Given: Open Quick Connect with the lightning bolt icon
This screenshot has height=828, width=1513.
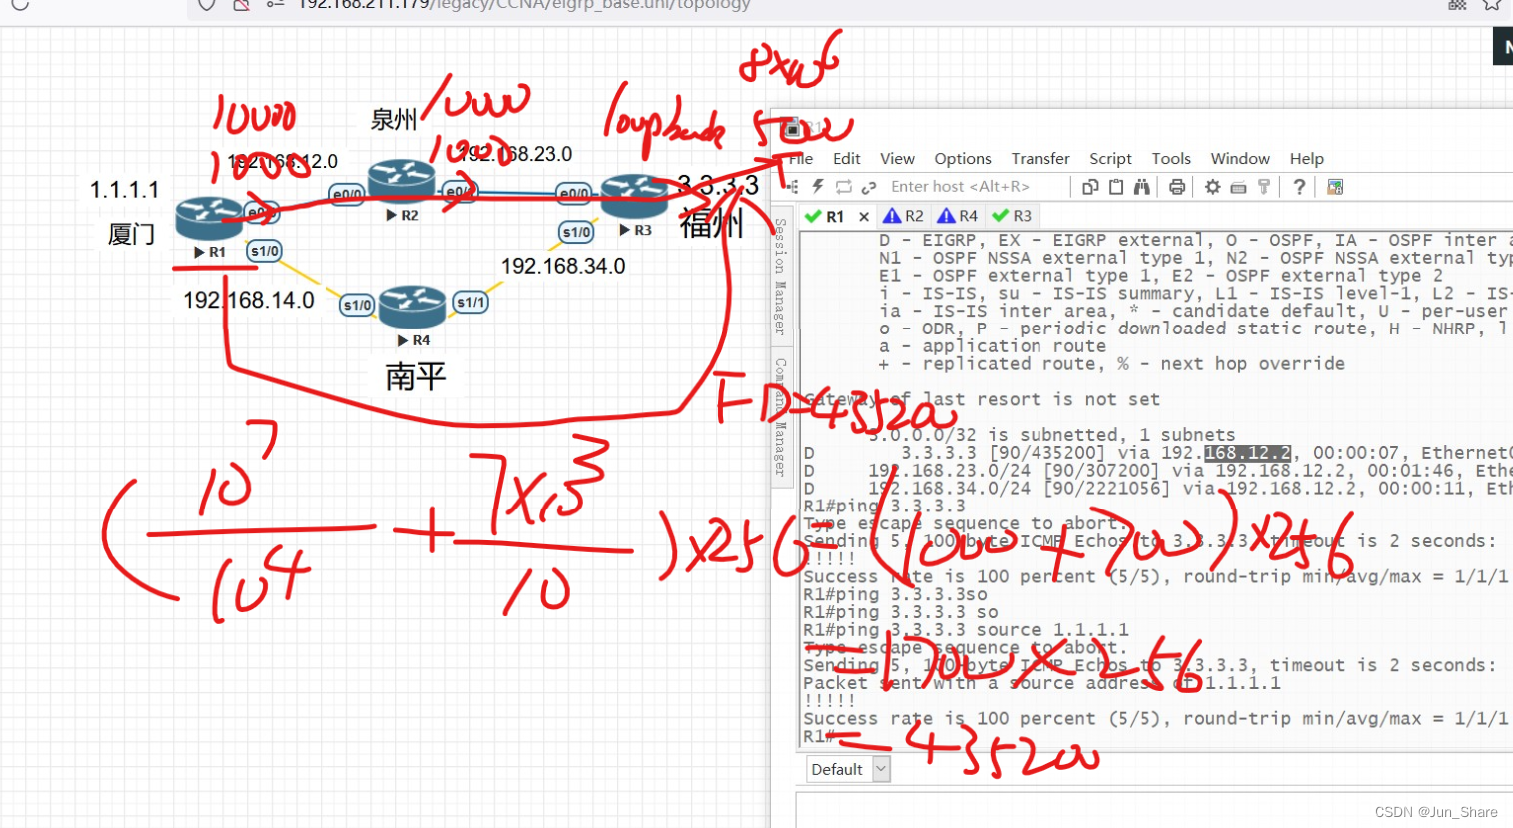Looking at the screenshot, I should point(816,187).
